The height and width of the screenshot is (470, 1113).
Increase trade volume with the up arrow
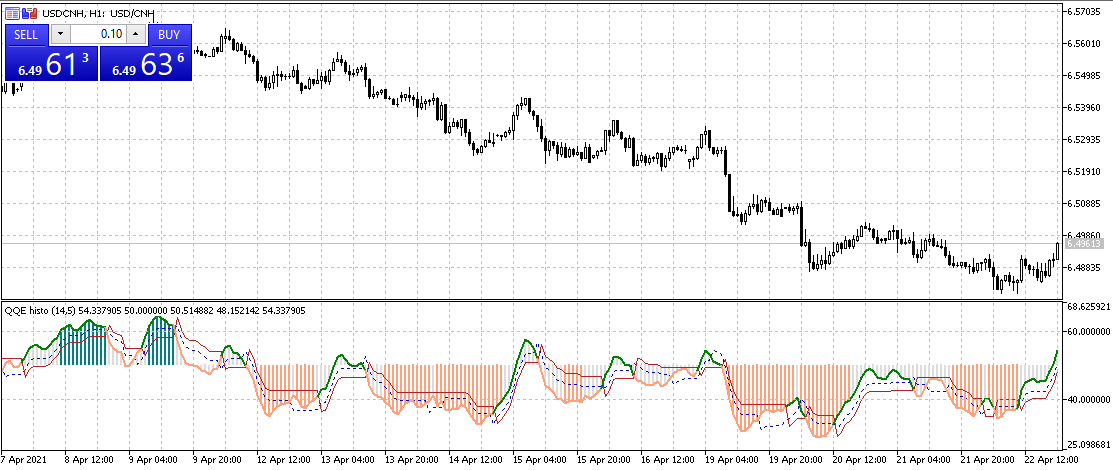coord(136,34)
